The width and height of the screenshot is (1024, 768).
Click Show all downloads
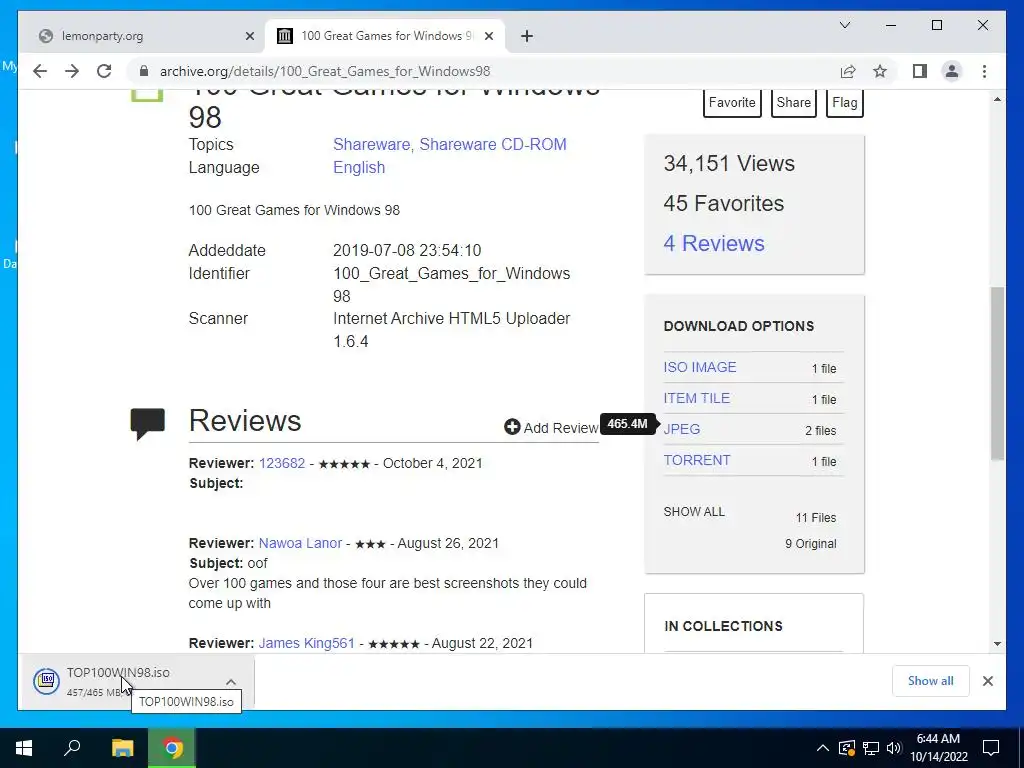[x=930, y=681]
